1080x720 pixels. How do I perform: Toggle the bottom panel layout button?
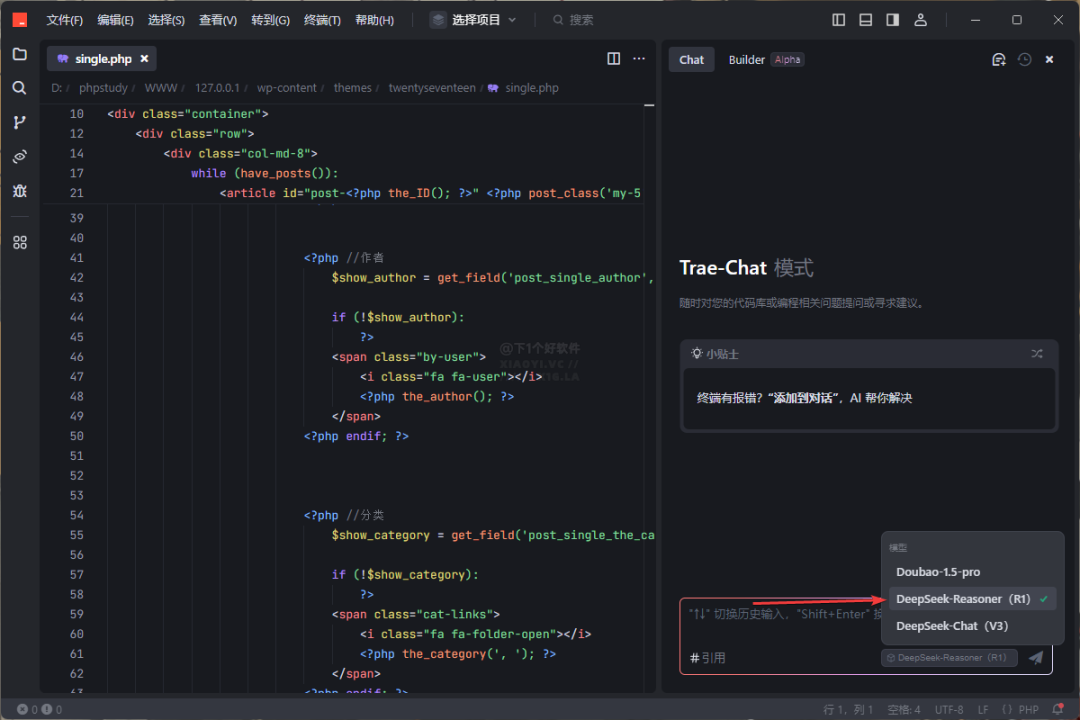pyautogui.click(x=865, y=20)
